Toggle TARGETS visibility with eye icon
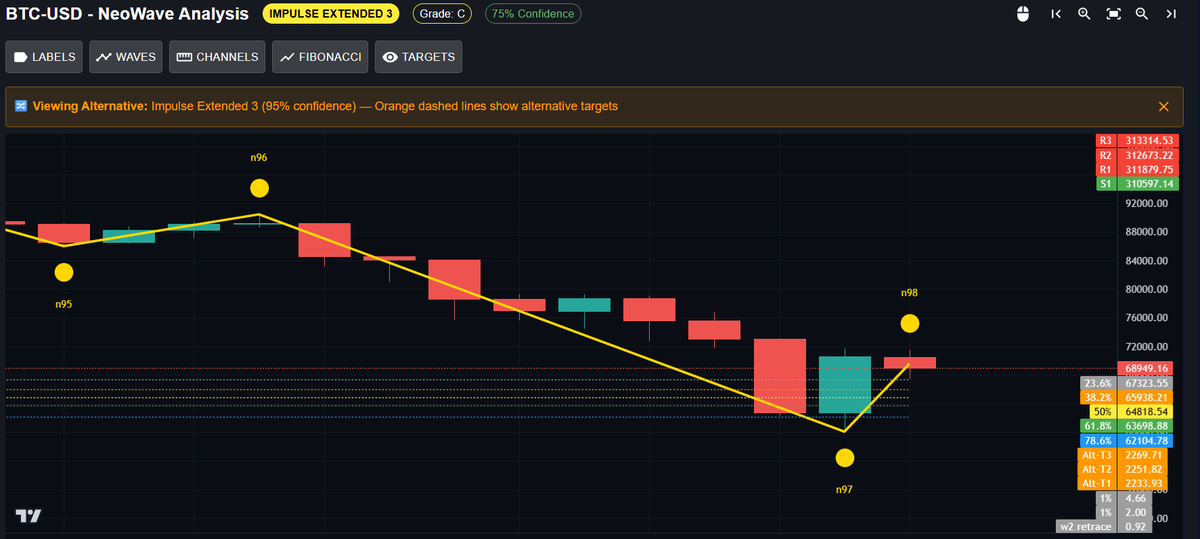The width and height of the screenshot is (1200, 539). tap(418, 57)
